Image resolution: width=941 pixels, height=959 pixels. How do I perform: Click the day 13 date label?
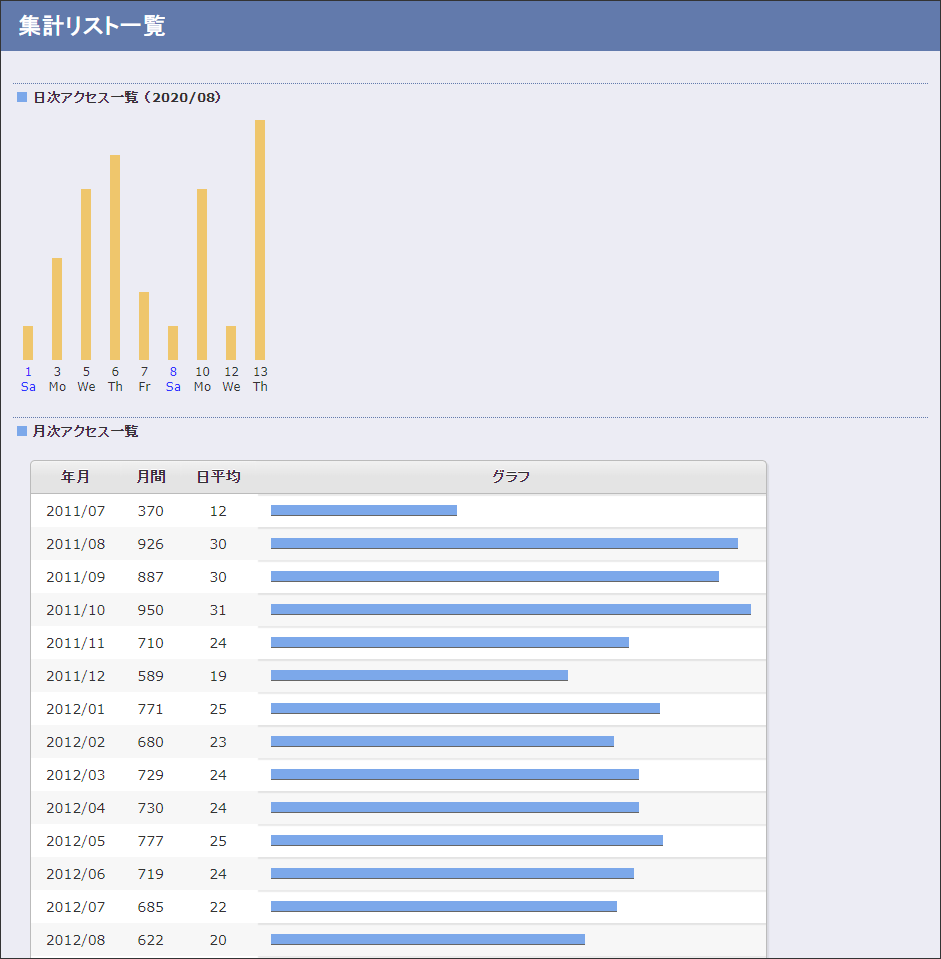coord(260,372)
